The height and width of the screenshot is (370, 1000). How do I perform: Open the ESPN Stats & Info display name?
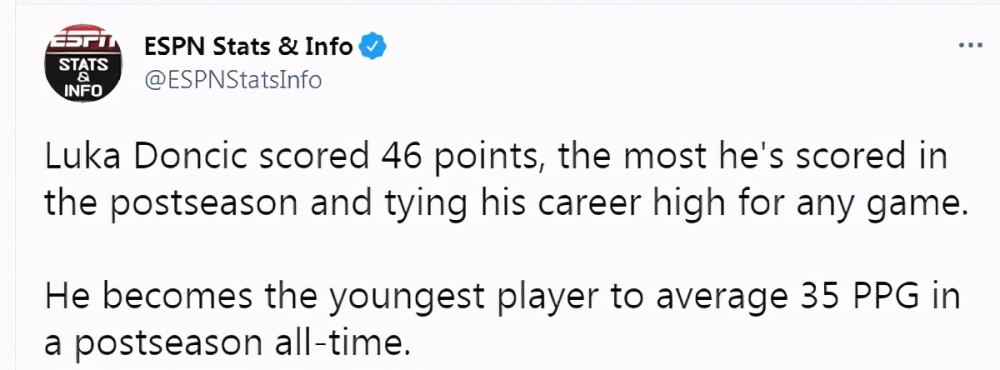(249, 47)
